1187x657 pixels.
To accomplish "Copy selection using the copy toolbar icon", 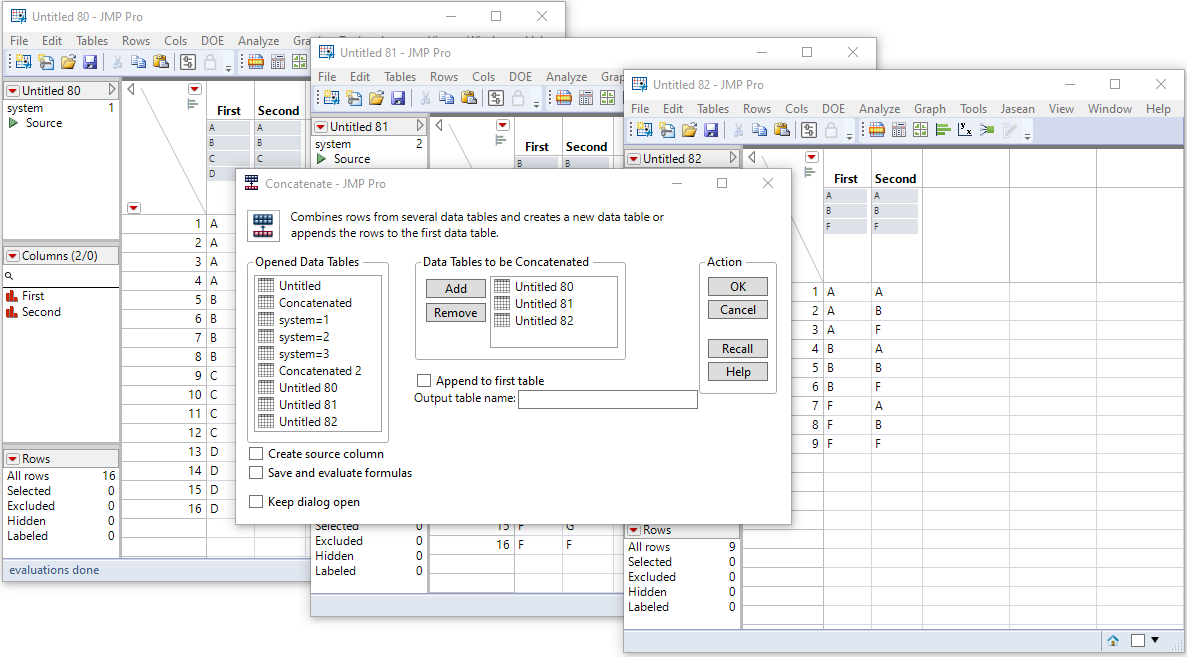I will [760, 129].
